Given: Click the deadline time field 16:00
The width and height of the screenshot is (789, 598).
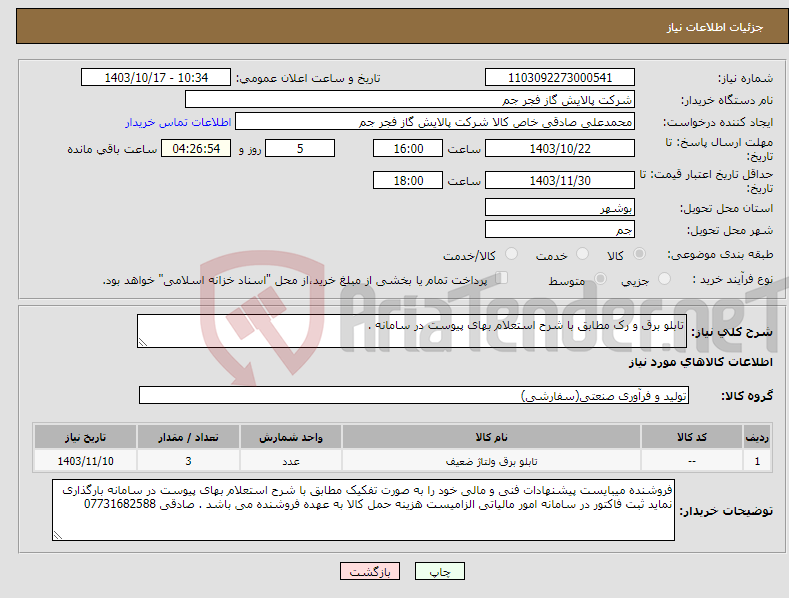Looking at the screenshot, I should 408,148.
